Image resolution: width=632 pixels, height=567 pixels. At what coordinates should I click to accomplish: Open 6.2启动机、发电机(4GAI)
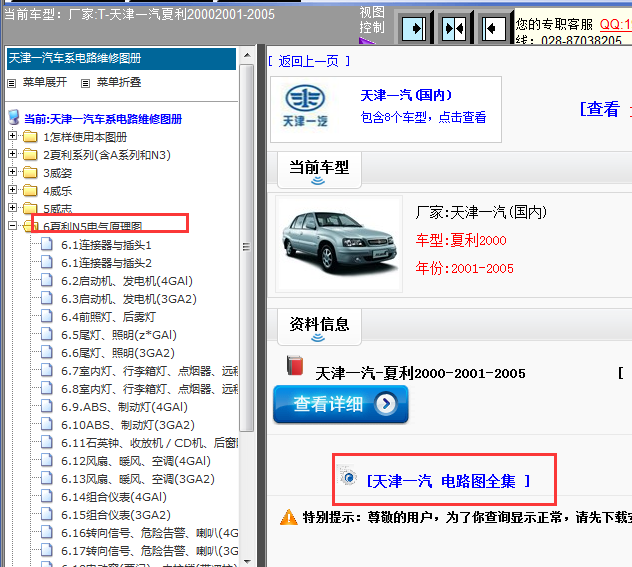click(x=127, y=281)
